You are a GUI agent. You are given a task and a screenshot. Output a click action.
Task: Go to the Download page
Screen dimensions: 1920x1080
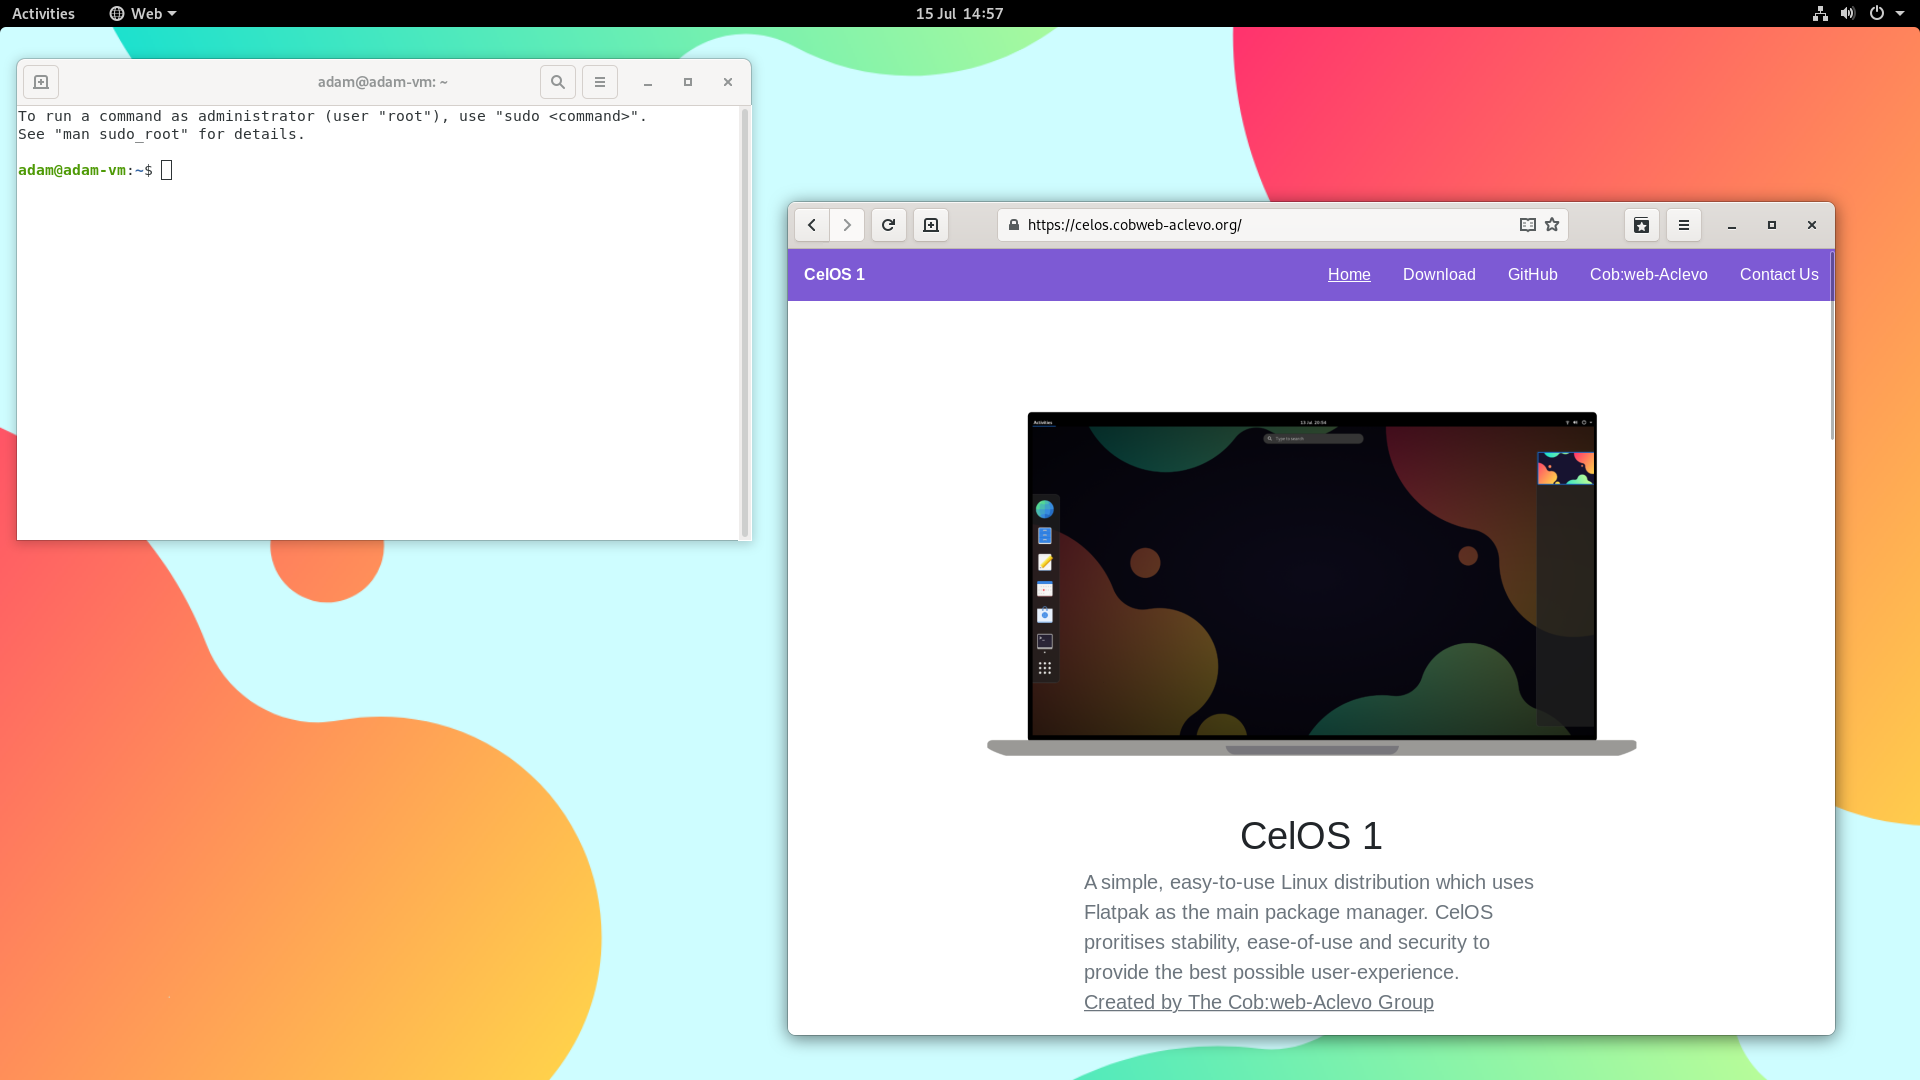pos(1438,274)
